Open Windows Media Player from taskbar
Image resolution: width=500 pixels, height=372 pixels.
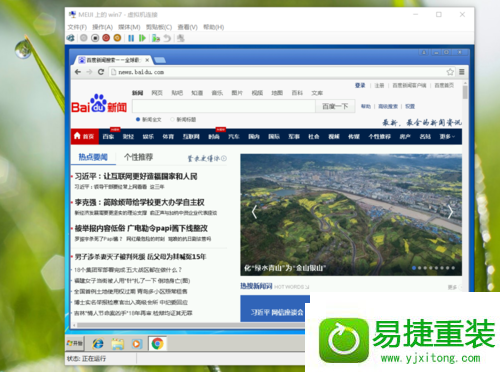(x=137, y=344)
